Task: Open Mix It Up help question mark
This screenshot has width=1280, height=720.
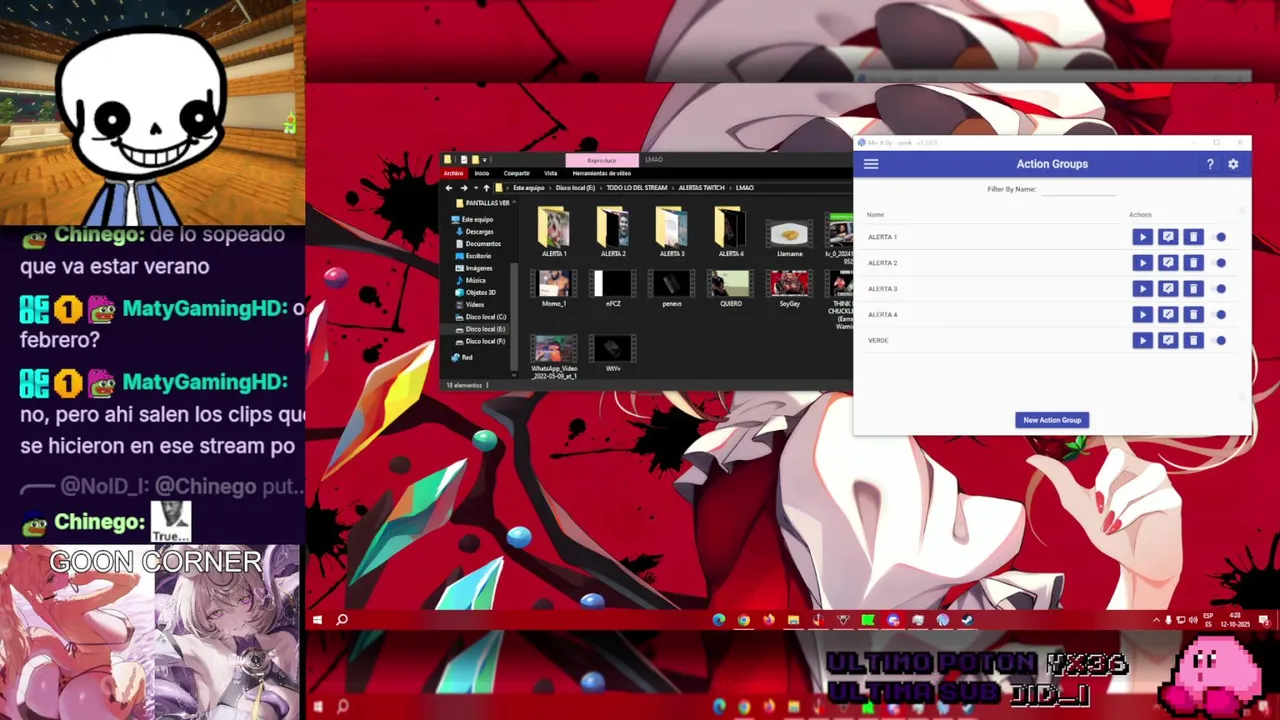Action: [1210, 164]
